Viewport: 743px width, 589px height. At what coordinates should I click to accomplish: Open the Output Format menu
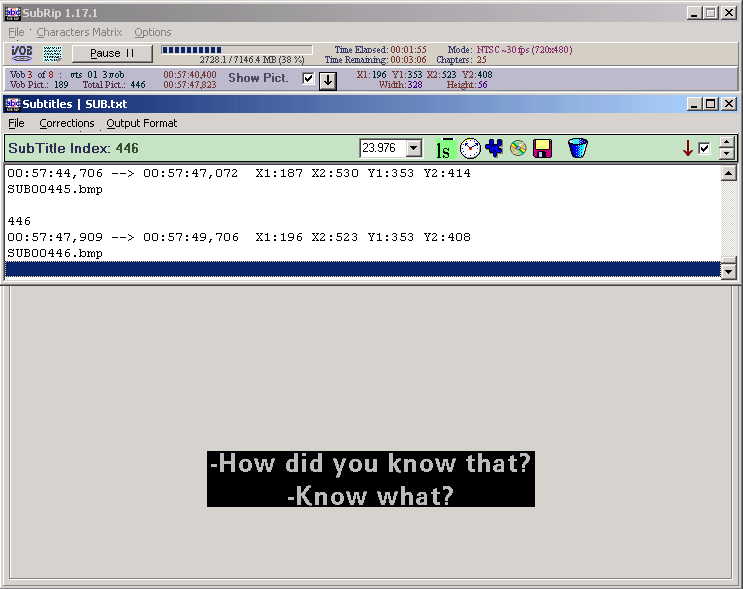(141, 123)
